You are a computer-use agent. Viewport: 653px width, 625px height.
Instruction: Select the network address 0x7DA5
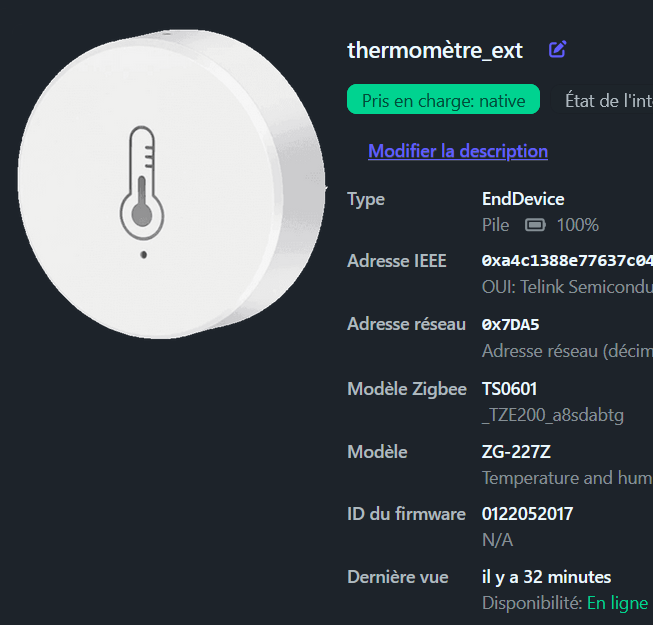[511, 325]
